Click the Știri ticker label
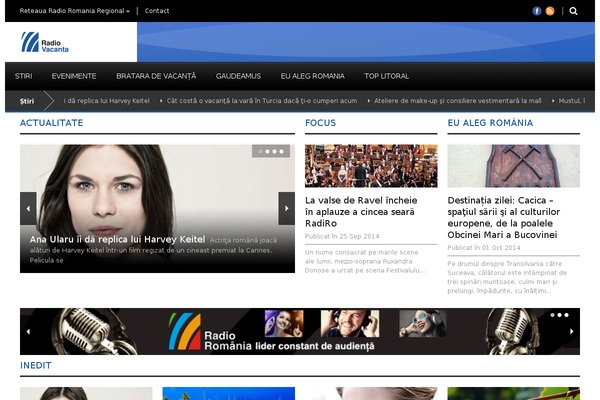The width and height of the screenshot is (600, 400). (27, 101)
